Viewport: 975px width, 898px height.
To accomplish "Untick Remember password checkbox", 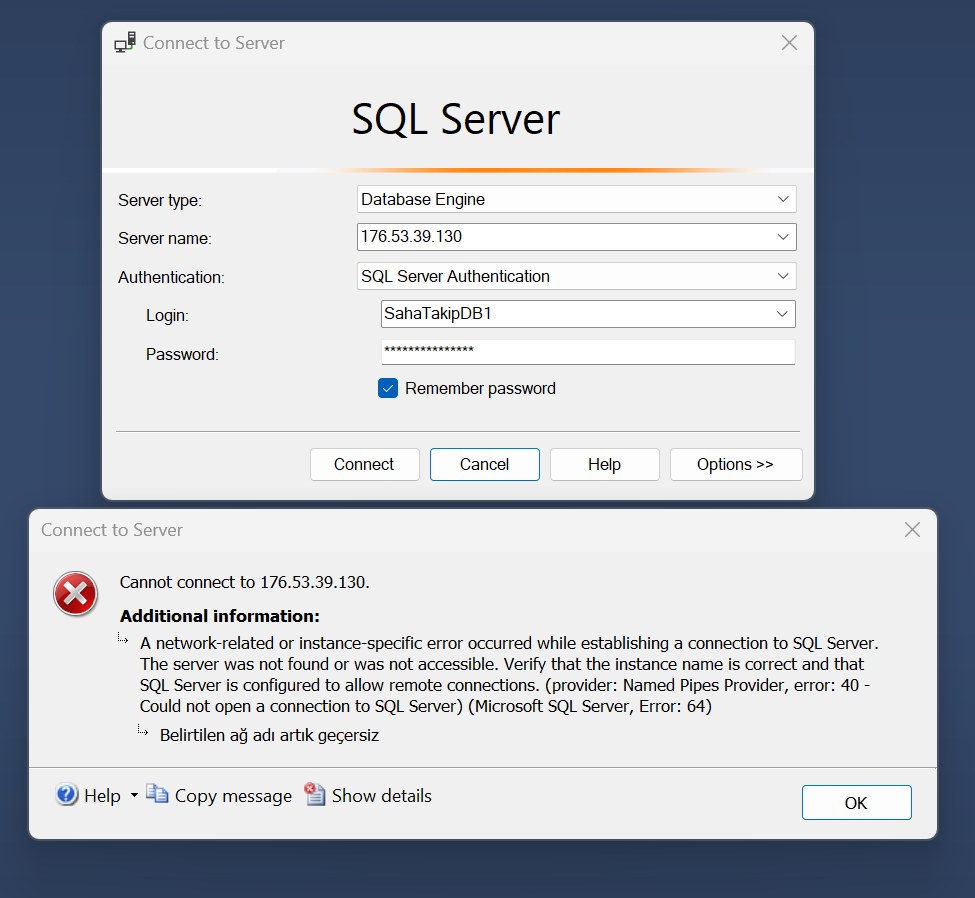I will pyautogui.click(x=388, y=388).
